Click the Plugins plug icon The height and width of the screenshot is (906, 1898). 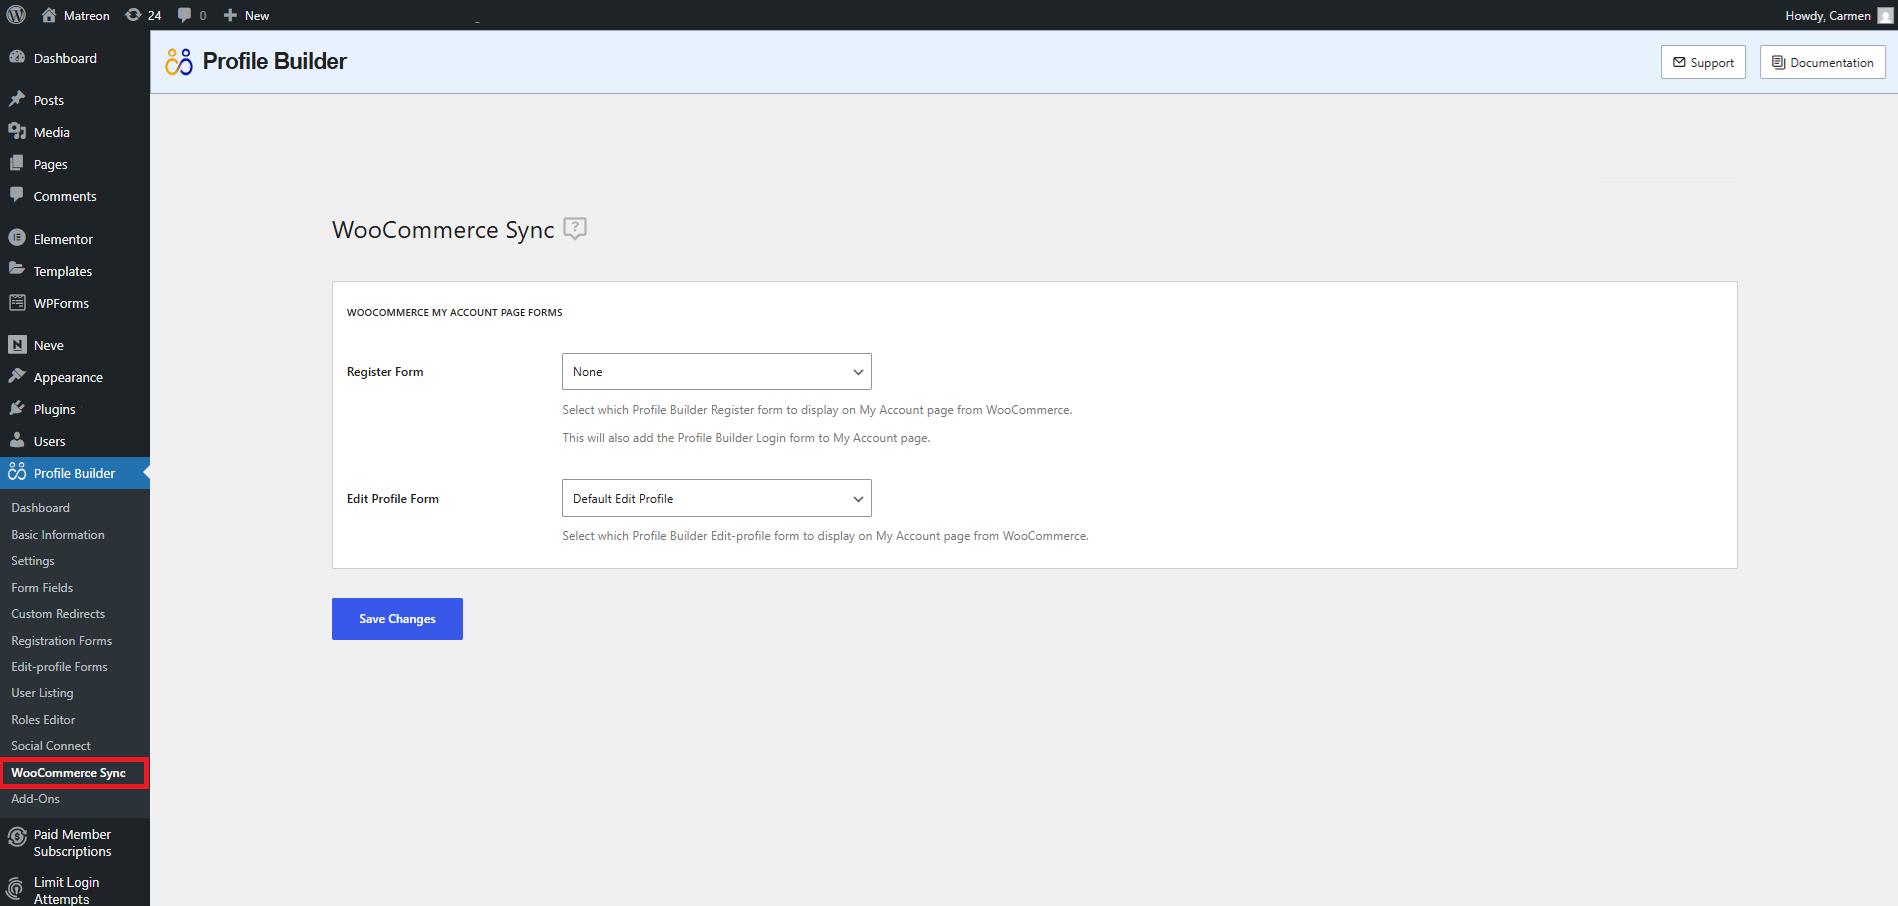coord(17,408)
